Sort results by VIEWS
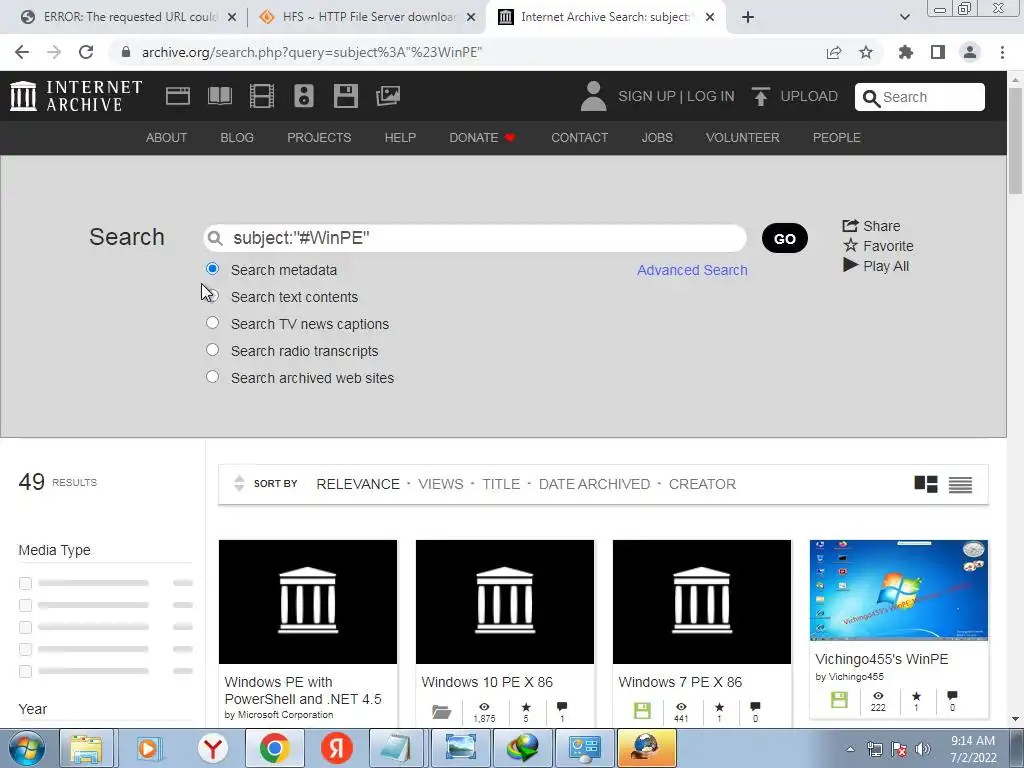The height and width of the screenshot is (768, 1024). point(440,484)
